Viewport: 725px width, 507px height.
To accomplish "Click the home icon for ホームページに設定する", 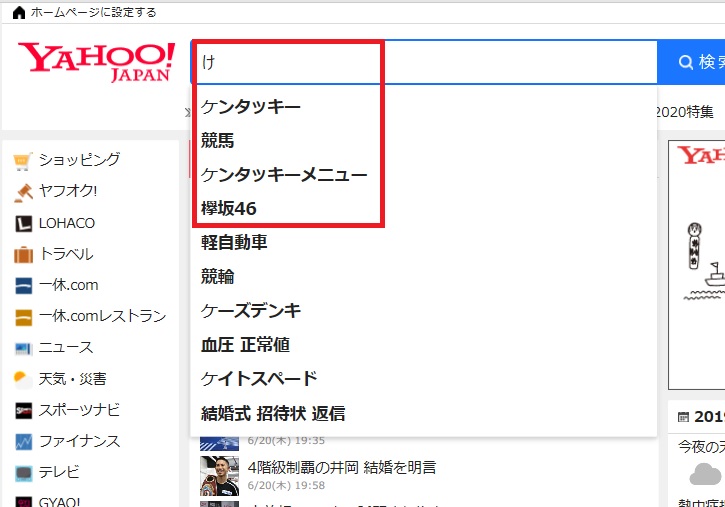I will (x=18, y=12).
